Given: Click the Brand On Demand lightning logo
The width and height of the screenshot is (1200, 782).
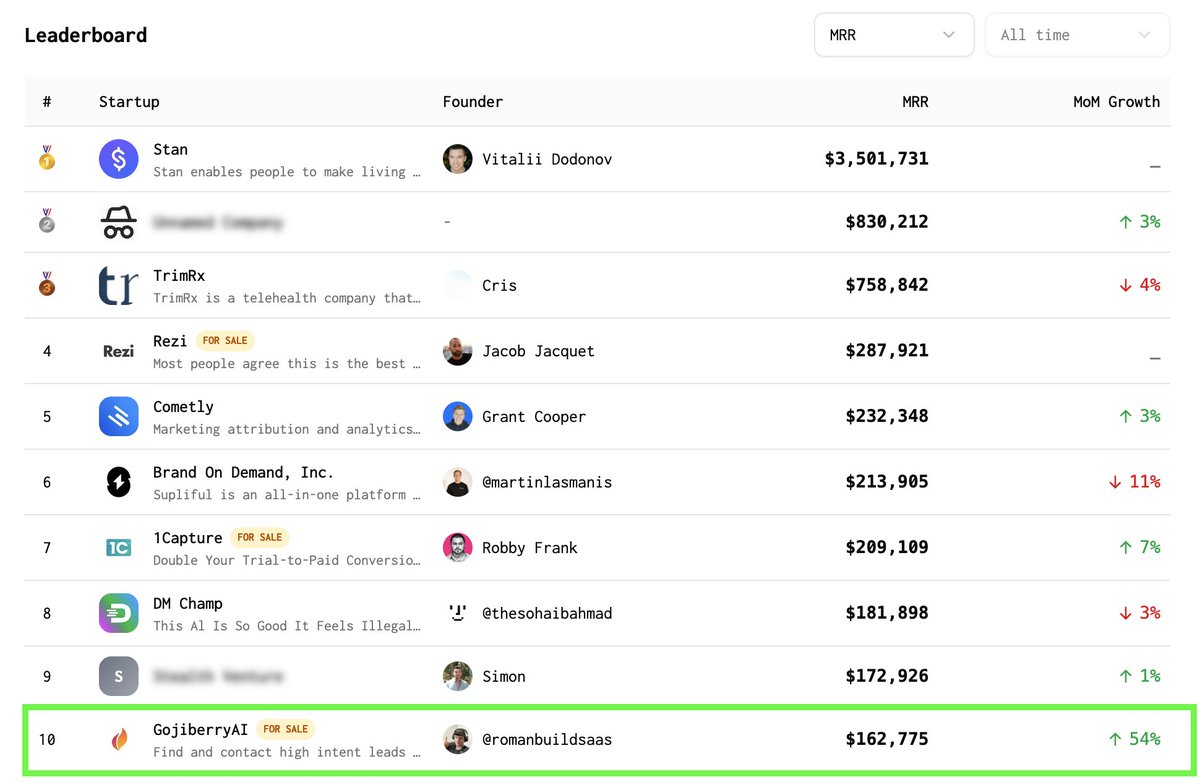Looking at the screenshot, I should click(119, 482).
